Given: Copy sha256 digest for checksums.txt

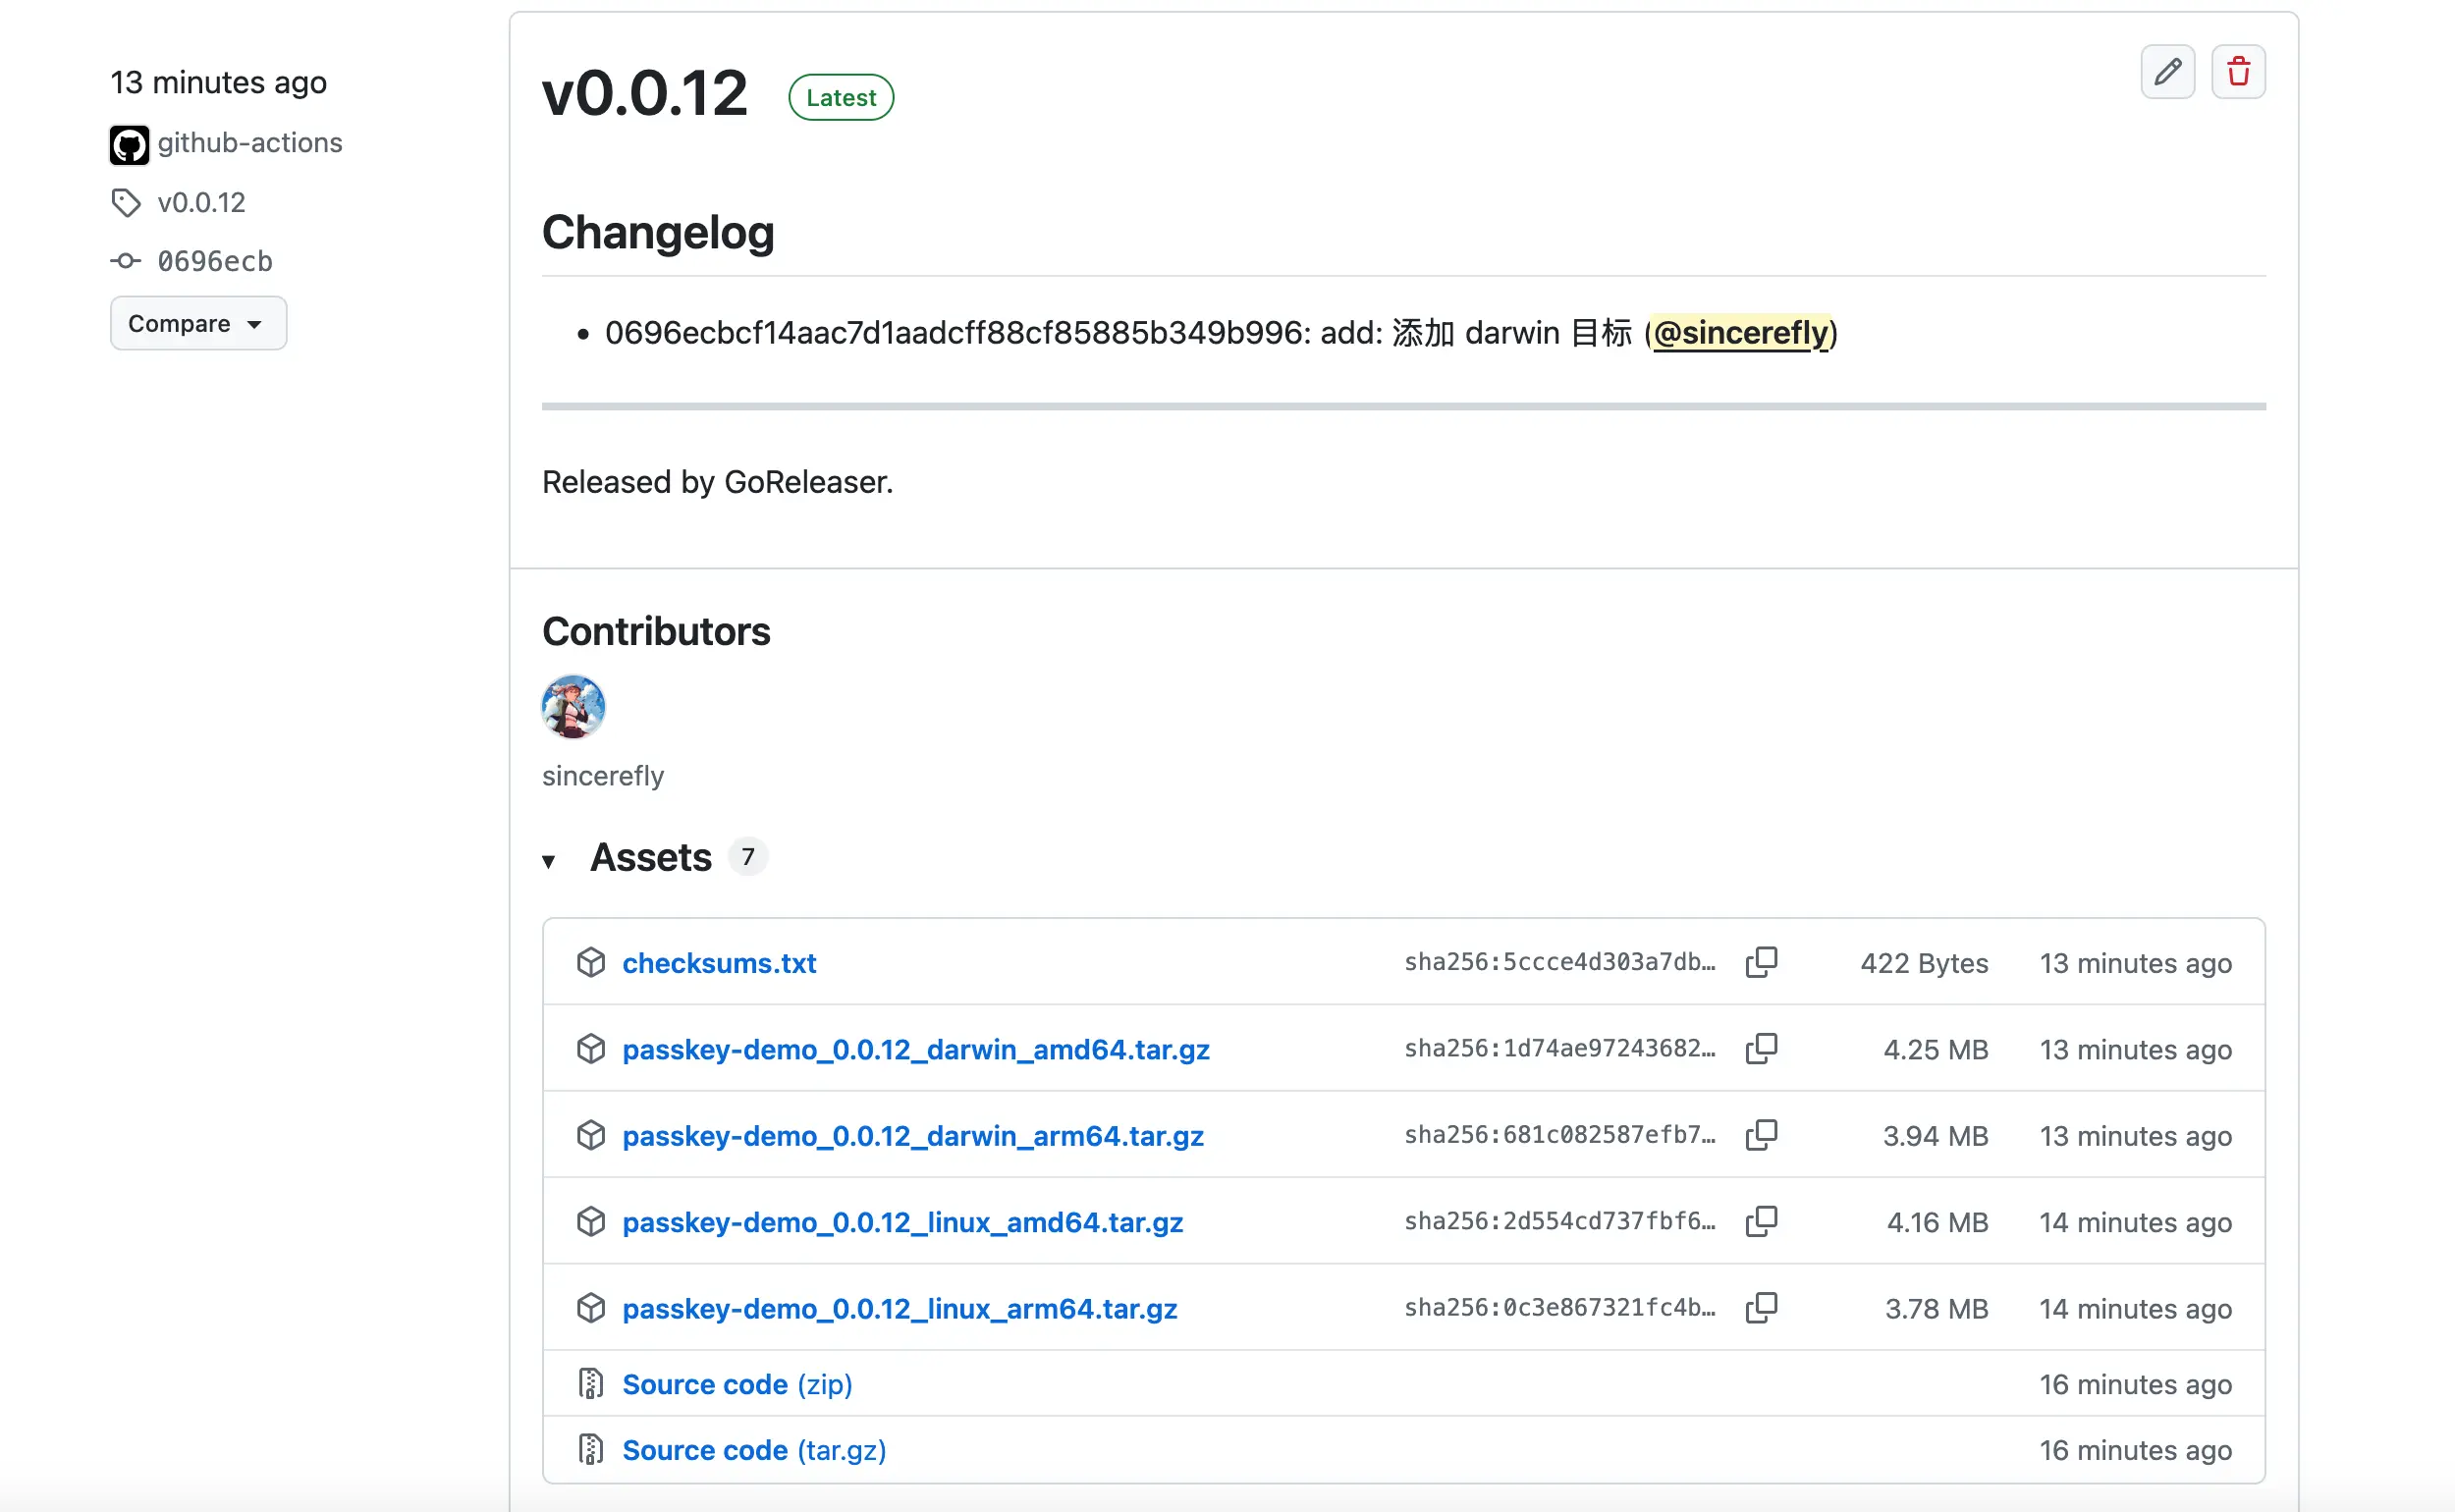Looking at the screenshot, I should 1761,962.
